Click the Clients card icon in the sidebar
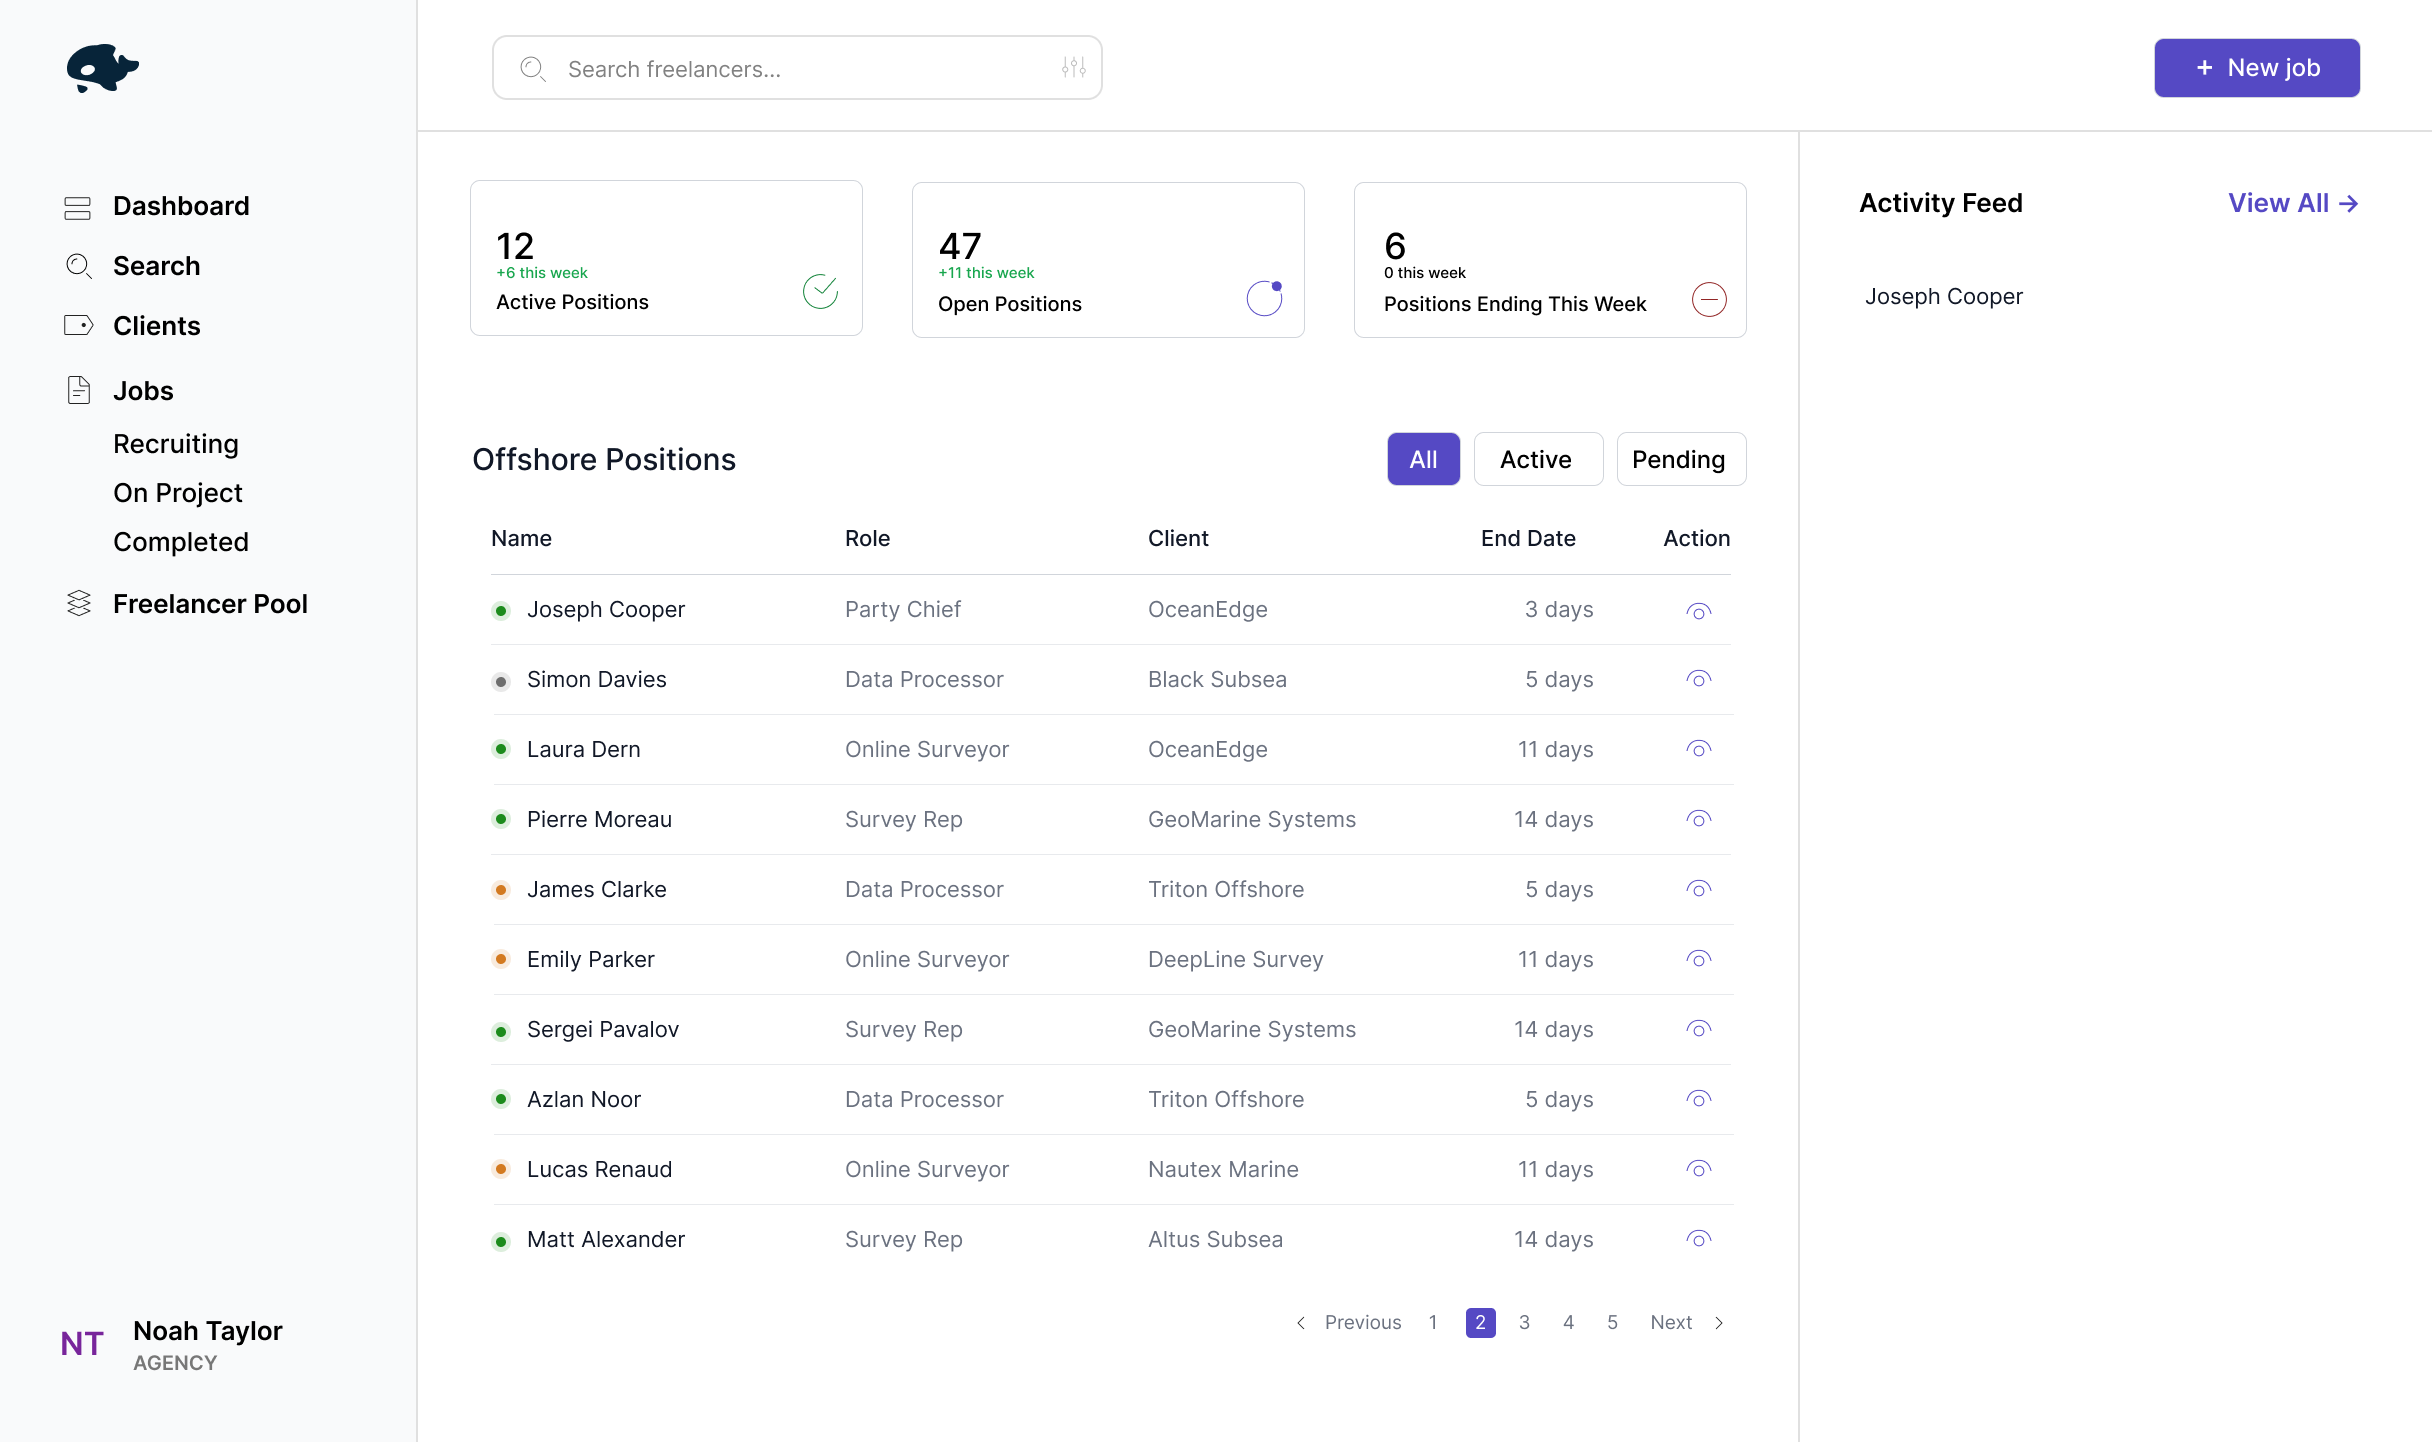 click(79, 325)
